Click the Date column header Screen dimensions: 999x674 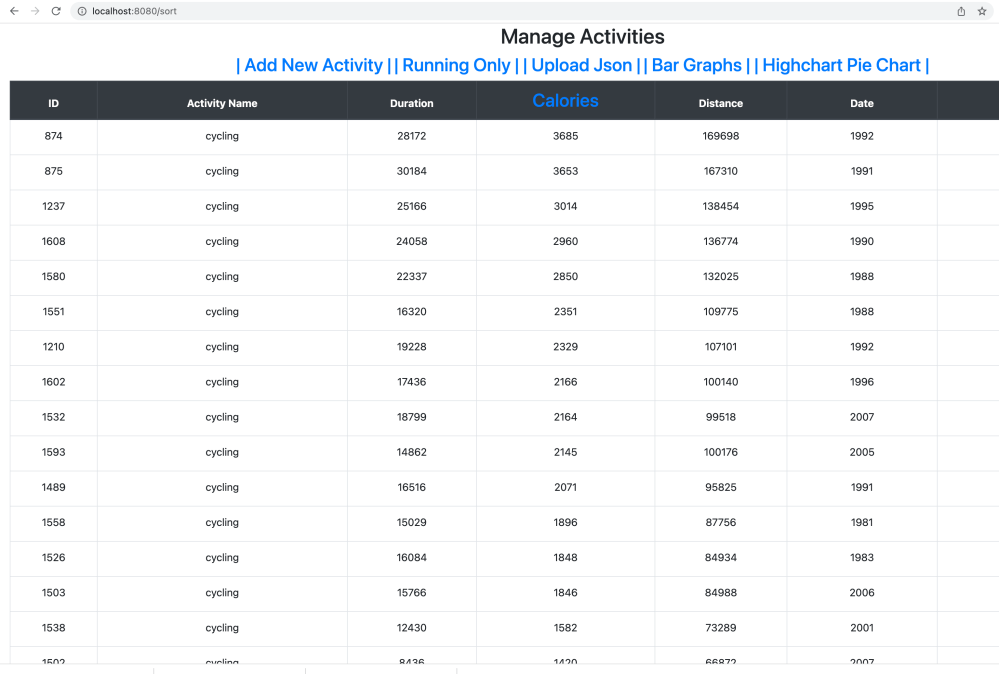coord(862,103)
